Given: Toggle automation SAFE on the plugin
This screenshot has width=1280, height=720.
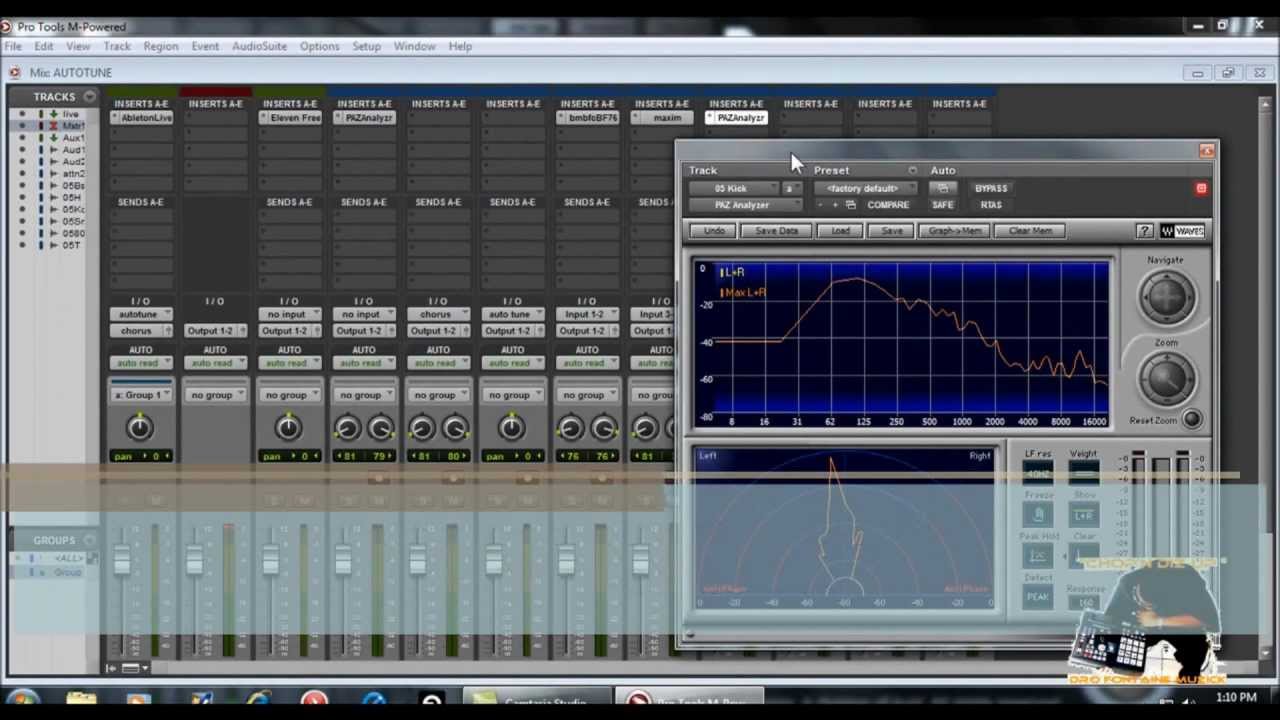Looking at the screenshot, I should pyautogui.click(x=943, y=205).
